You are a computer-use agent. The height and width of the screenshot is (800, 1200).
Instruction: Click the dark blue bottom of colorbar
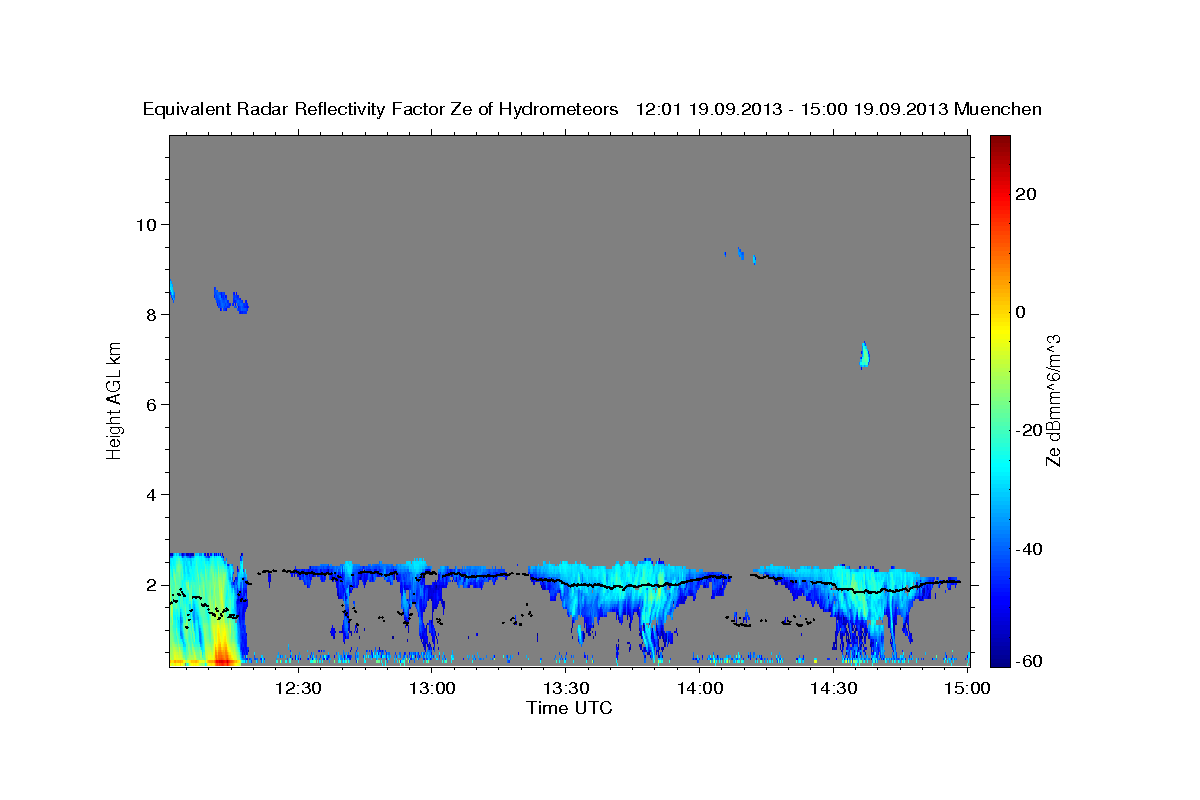point(999,655)
